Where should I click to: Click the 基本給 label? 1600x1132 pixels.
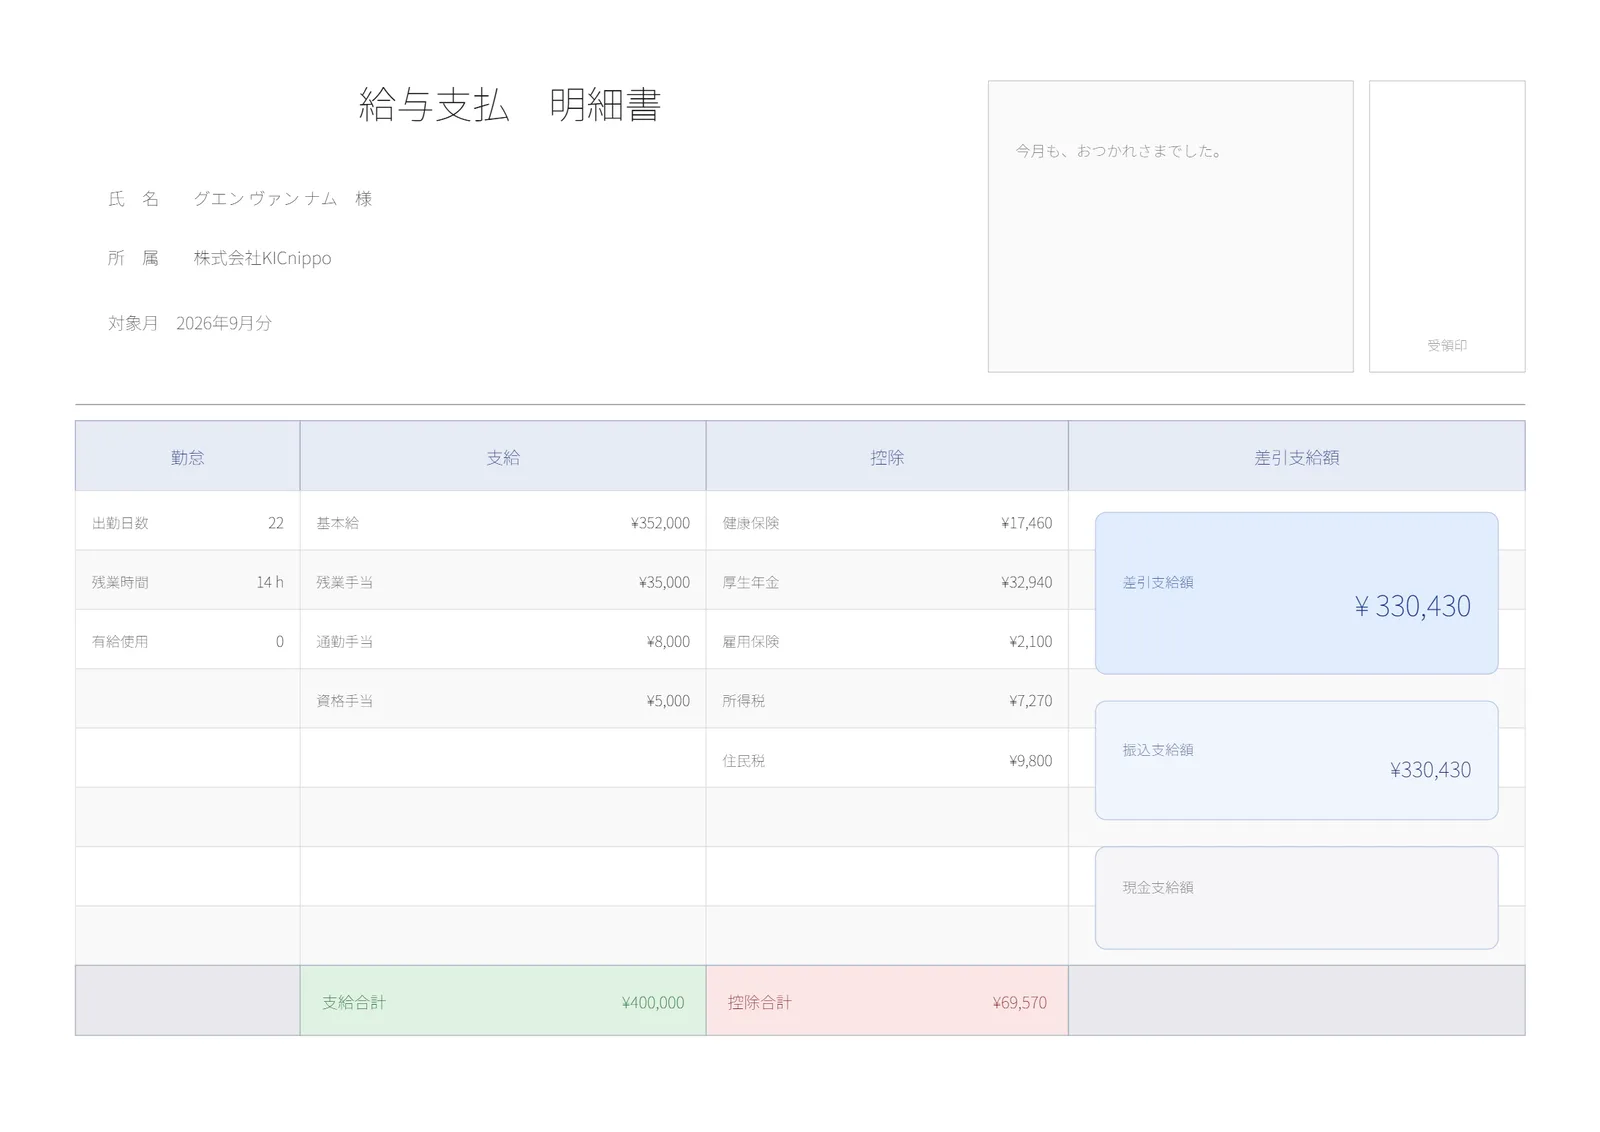click(338, 523)
